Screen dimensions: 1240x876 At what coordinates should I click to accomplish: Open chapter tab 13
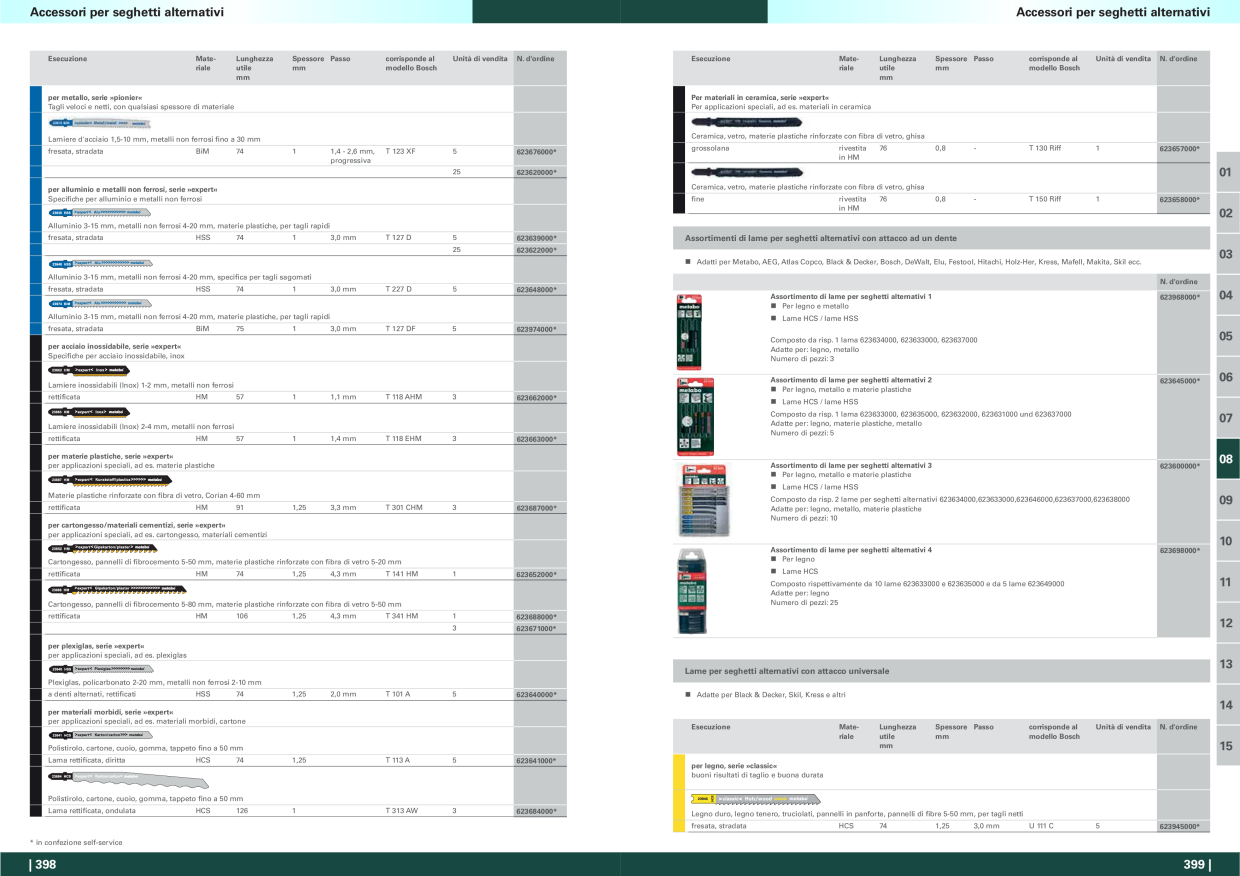click(x=1227, y=664)
